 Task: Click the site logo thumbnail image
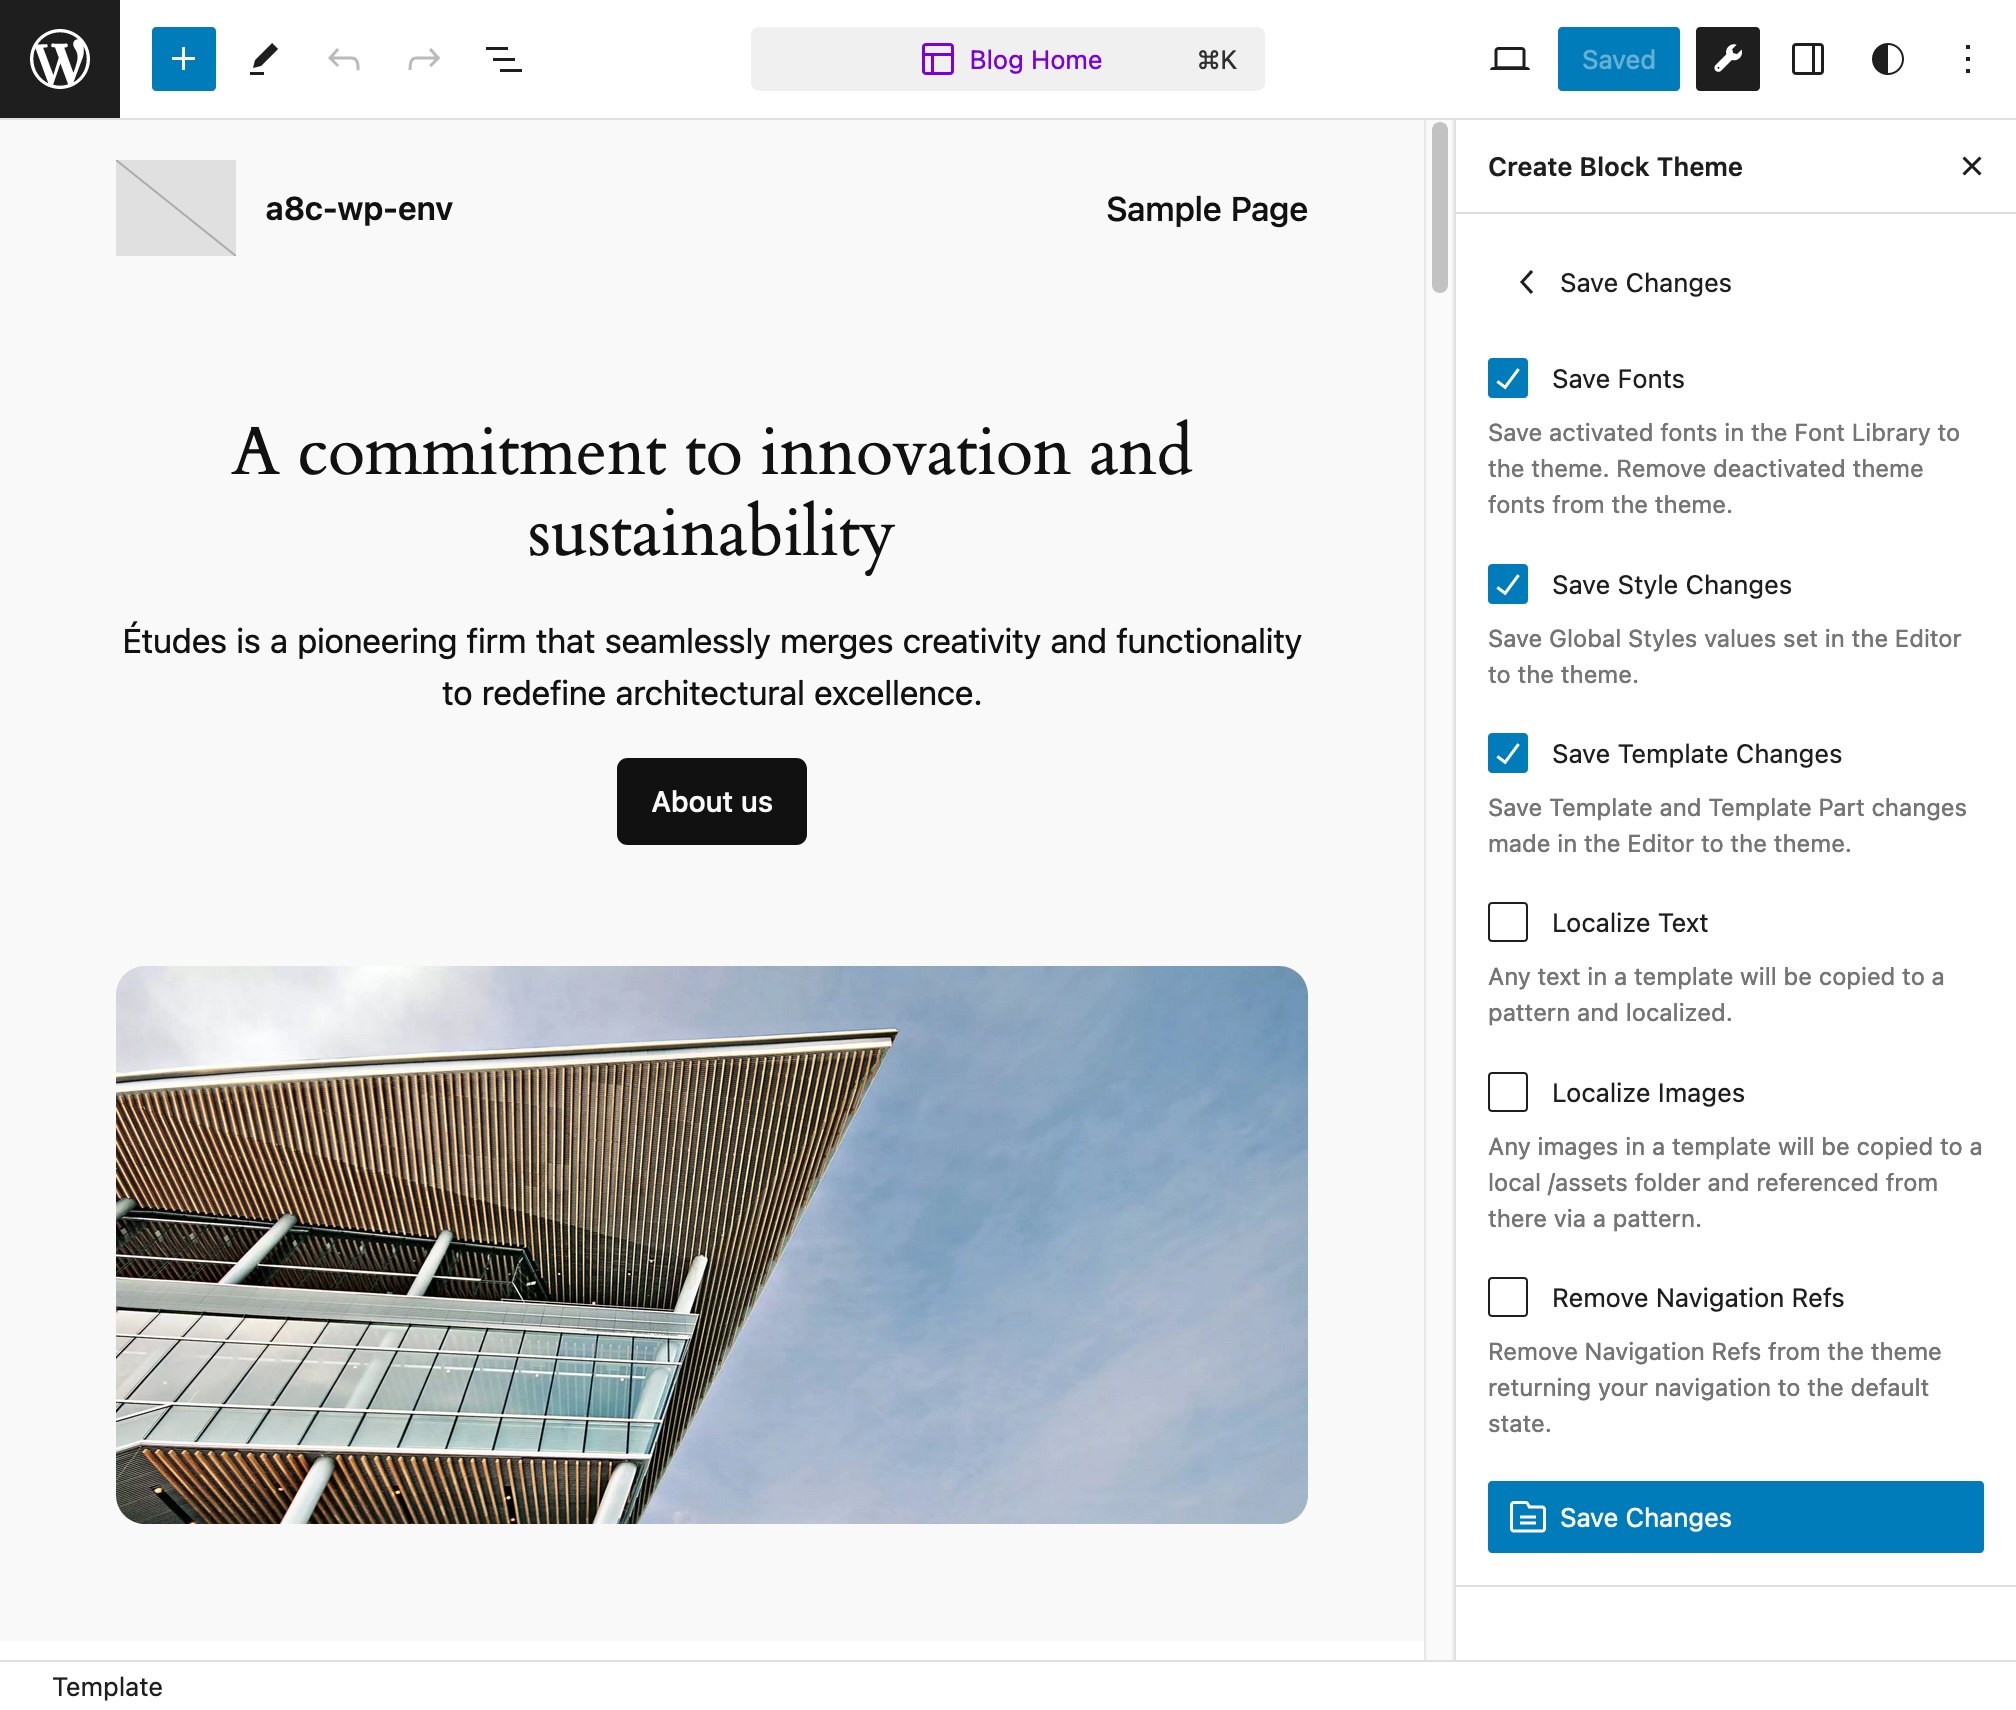pos(173,207)
